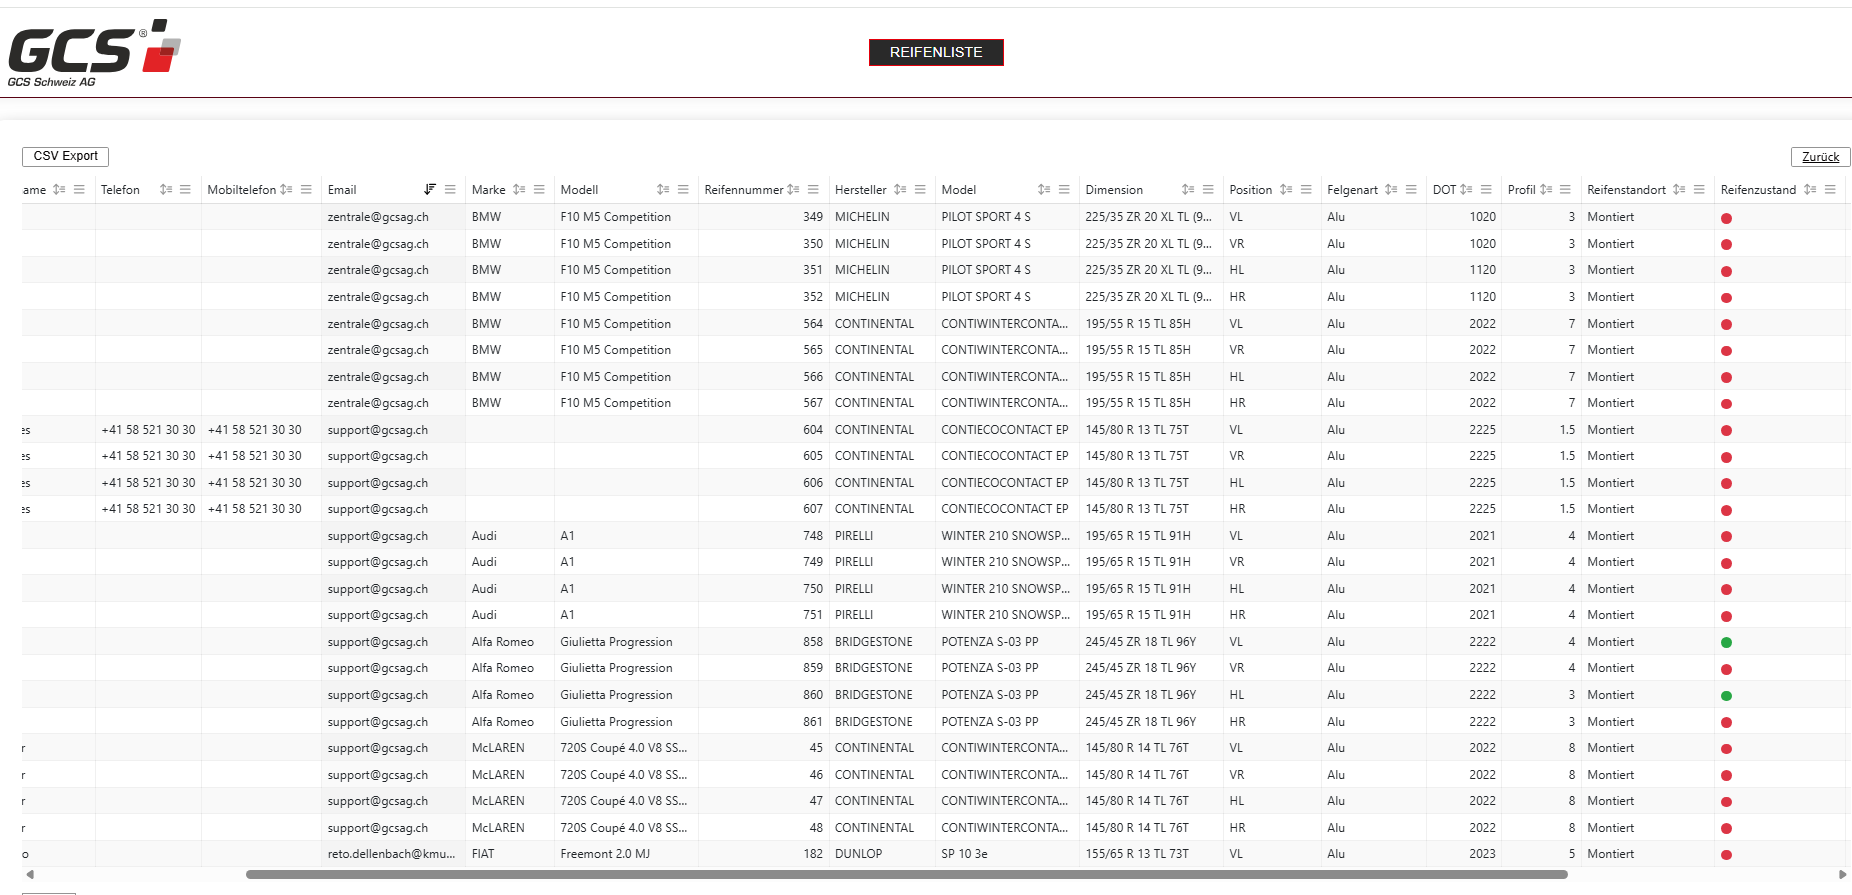Open the Marke column menu icon
The height and width of the screenshot is (895, 1852).
point(539,190)
